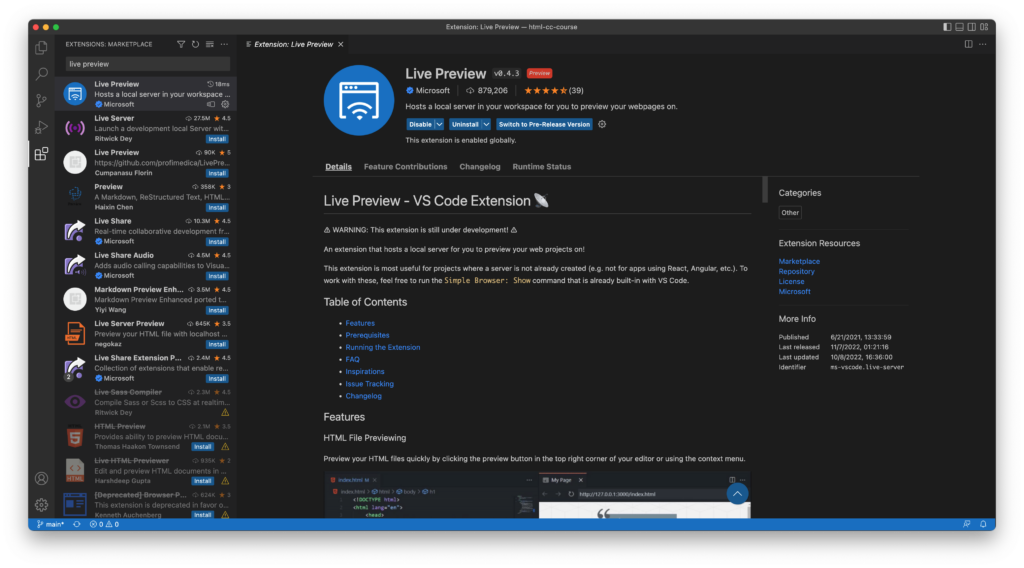Expand the Uninstall dropdown arrow
Image resolution: width=1024 pixels, height=568 pixels.
click(487, 124)
